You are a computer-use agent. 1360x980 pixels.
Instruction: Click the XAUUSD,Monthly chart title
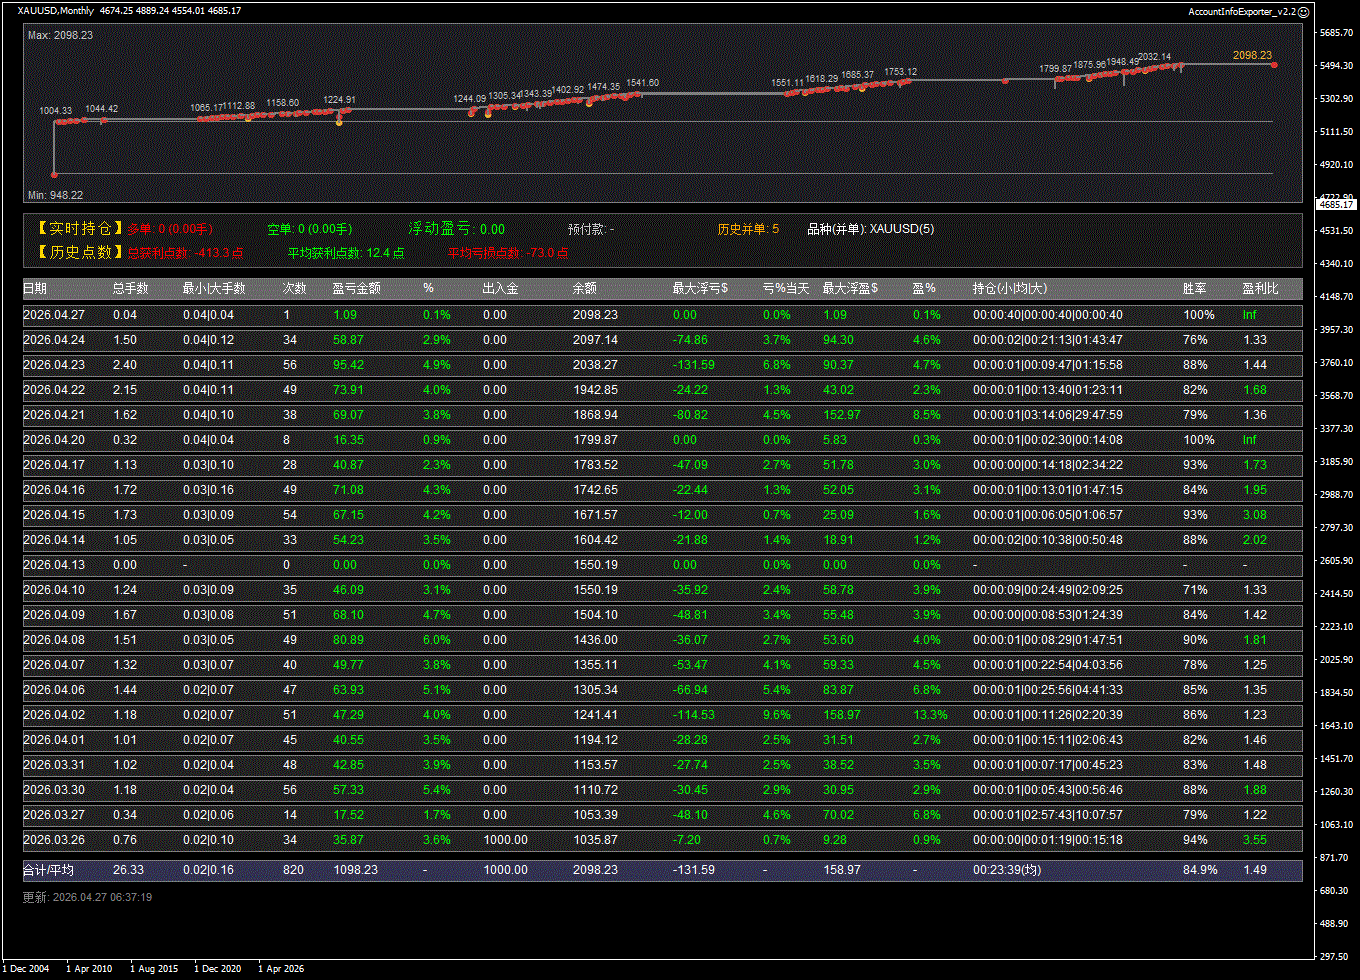56,11
